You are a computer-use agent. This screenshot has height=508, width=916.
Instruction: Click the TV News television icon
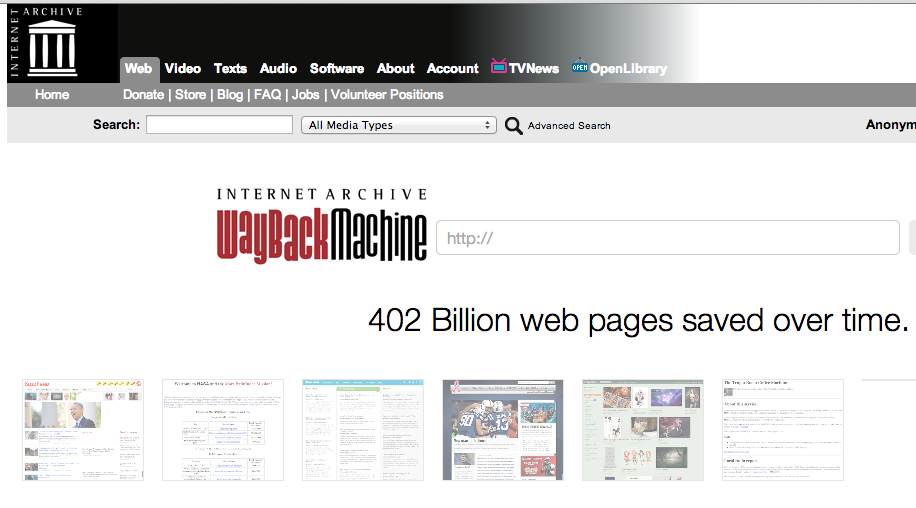498,66
